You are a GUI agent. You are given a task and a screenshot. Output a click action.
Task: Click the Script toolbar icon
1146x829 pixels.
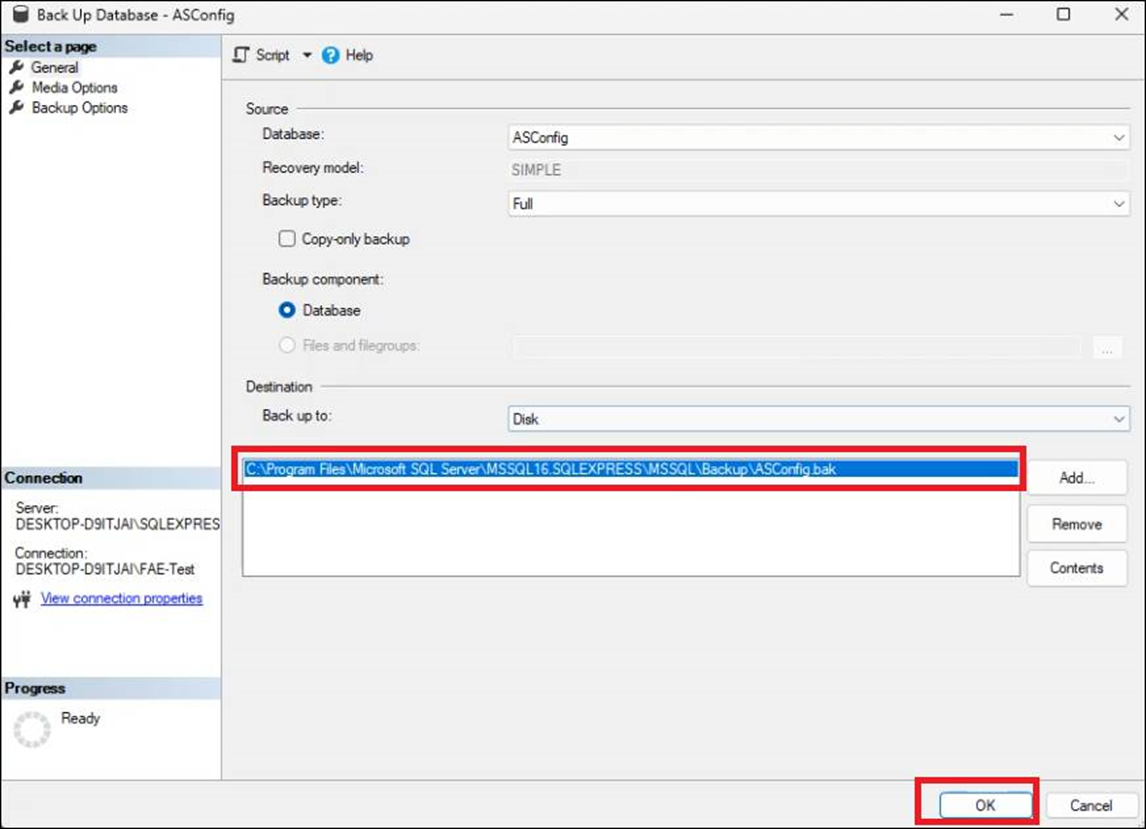[241, 55]
